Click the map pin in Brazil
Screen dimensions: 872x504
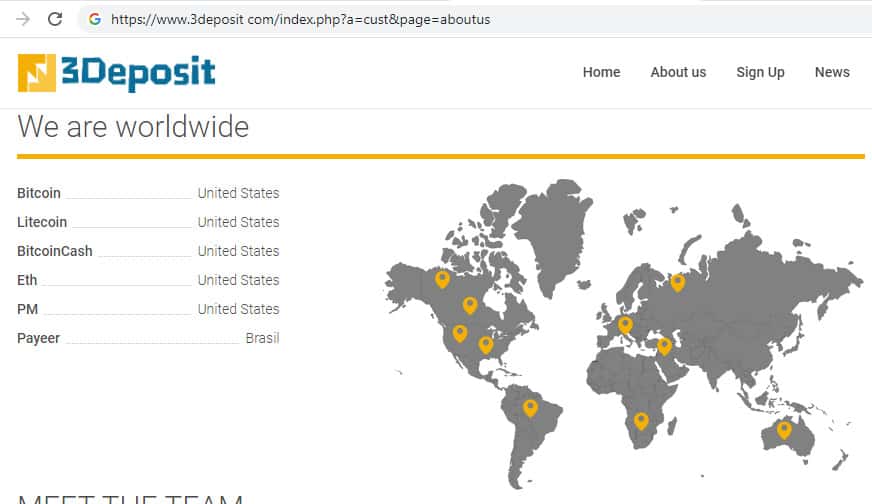pos(530,408)
